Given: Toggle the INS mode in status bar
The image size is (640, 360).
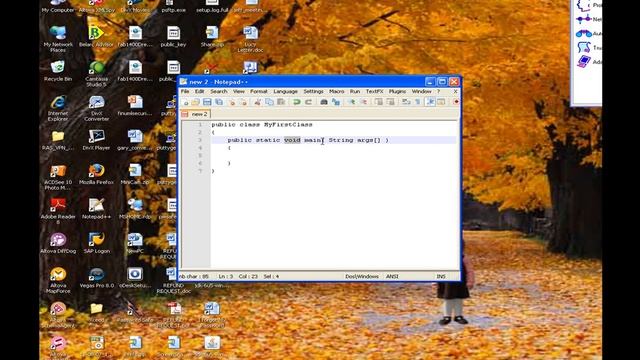Looking at the screenshot, I should click(441, 276).
